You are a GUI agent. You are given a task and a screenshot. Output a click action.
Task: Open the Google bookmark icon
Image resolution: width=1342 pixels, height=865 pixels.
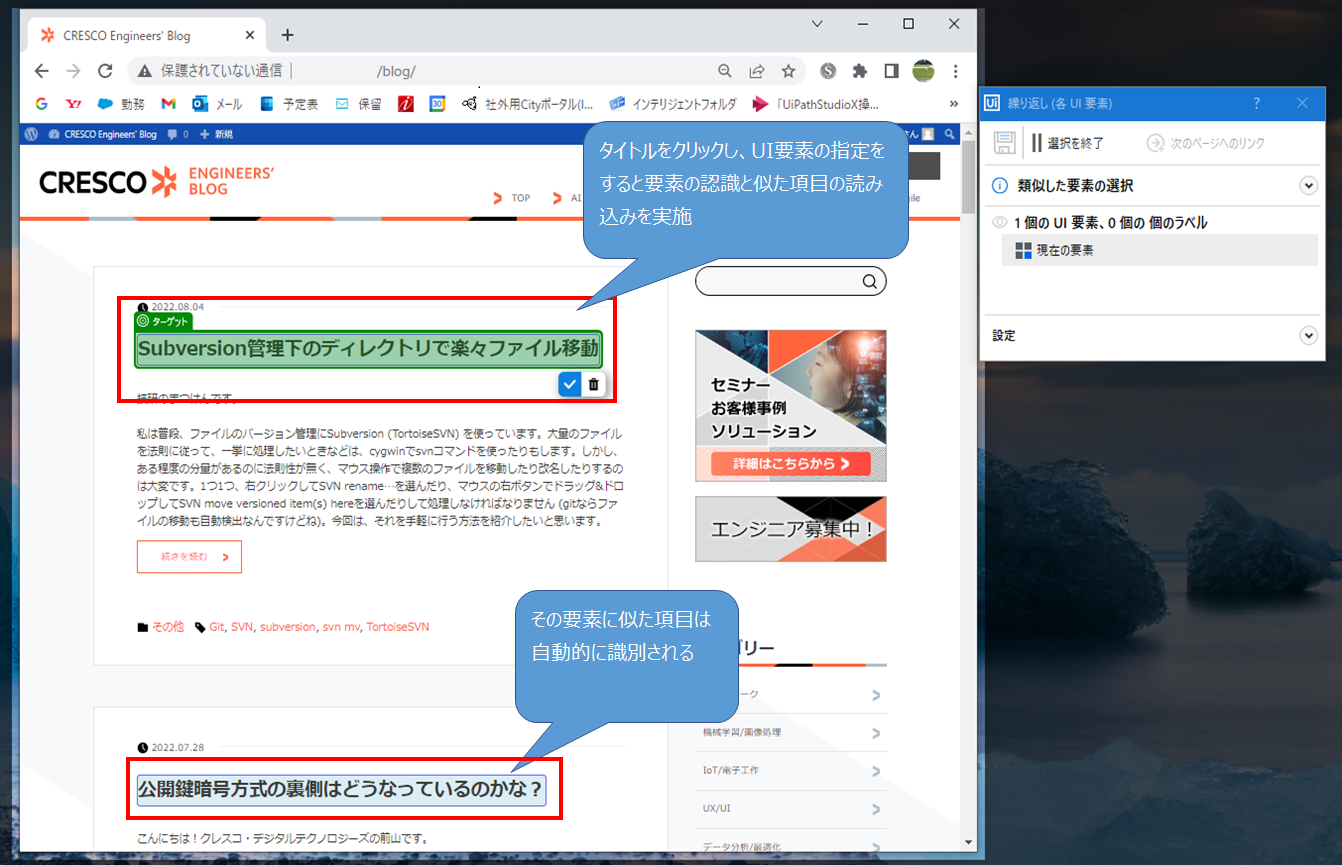point(41,103)
